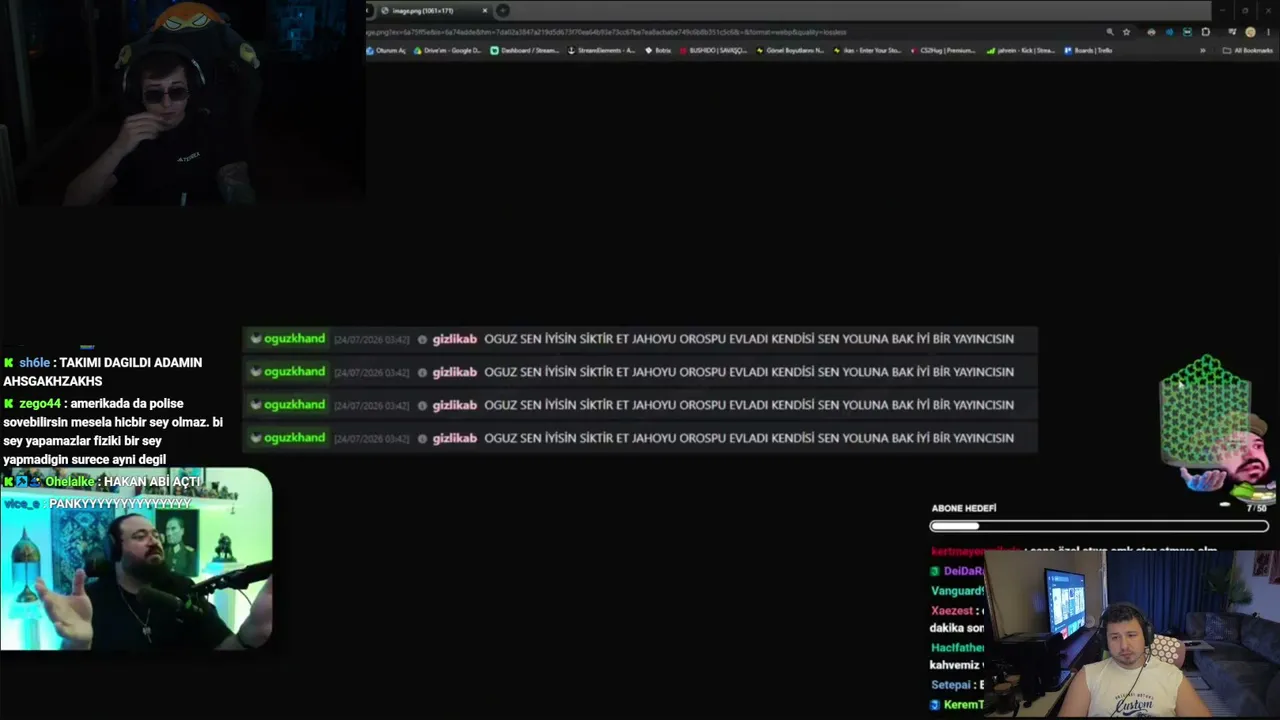Screen dimensions: 1280x720
Task: Click the bearded streamer webcam with microphone
Action: click(x=136, y=560)
